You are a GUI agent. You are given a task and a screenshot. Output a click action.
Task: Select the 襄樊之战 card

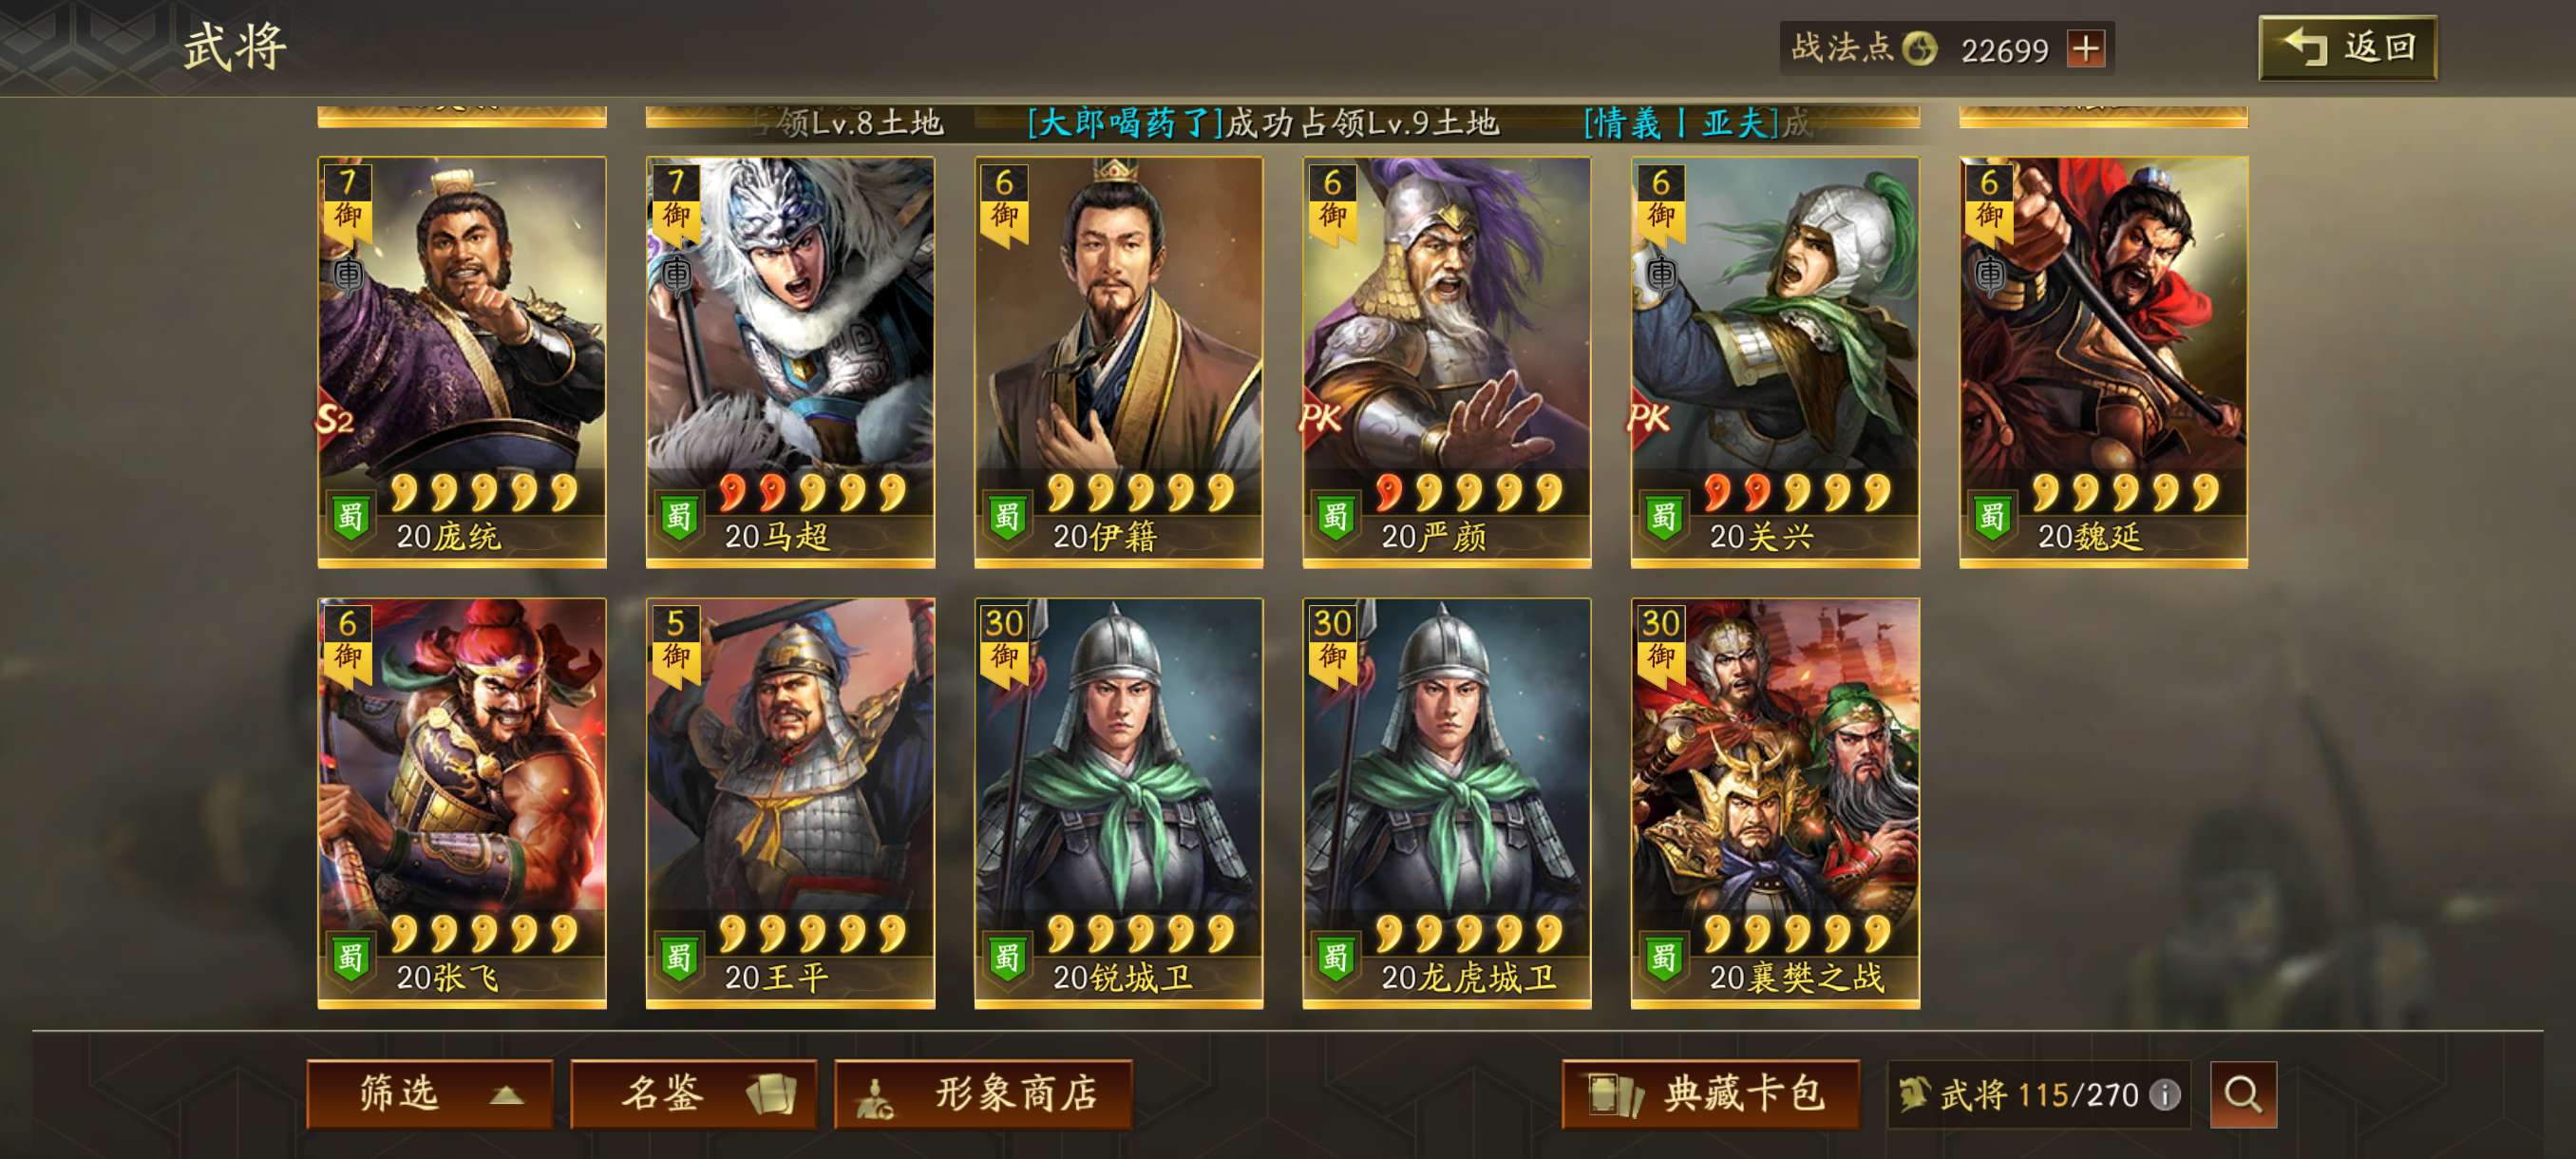[x=1775, y=803]
